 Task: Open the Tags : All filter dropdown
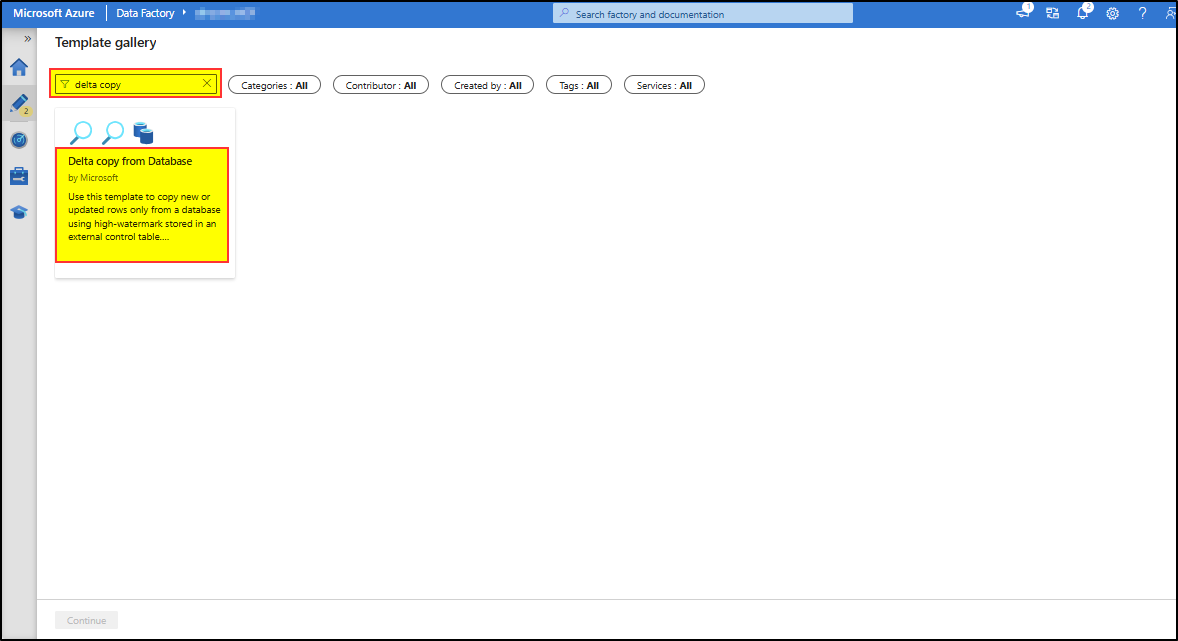[578, 85]
